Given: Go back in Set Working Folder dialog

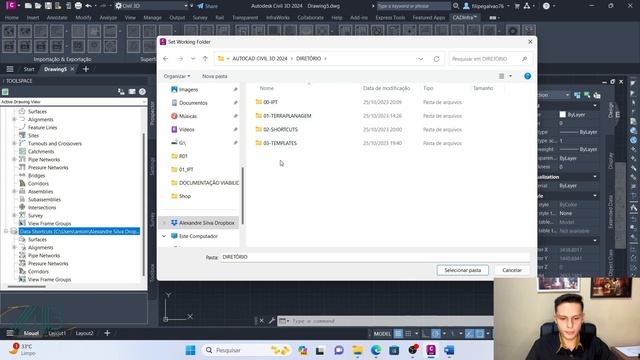Looking at the screenshot, I should tap(166, 59).
